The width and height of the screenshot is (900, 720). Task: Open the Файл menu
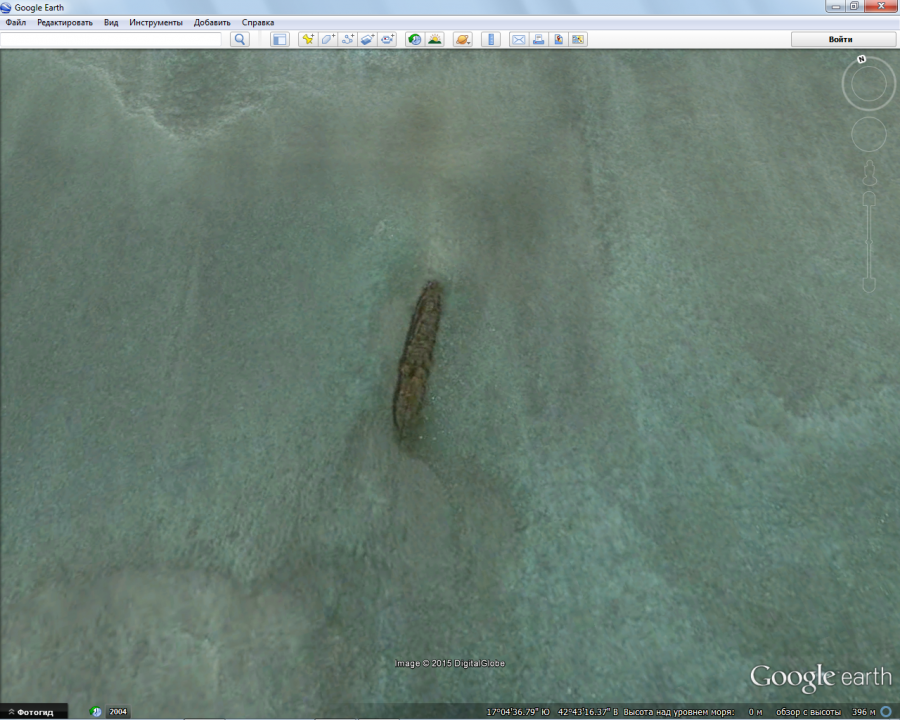pos(16,22)
